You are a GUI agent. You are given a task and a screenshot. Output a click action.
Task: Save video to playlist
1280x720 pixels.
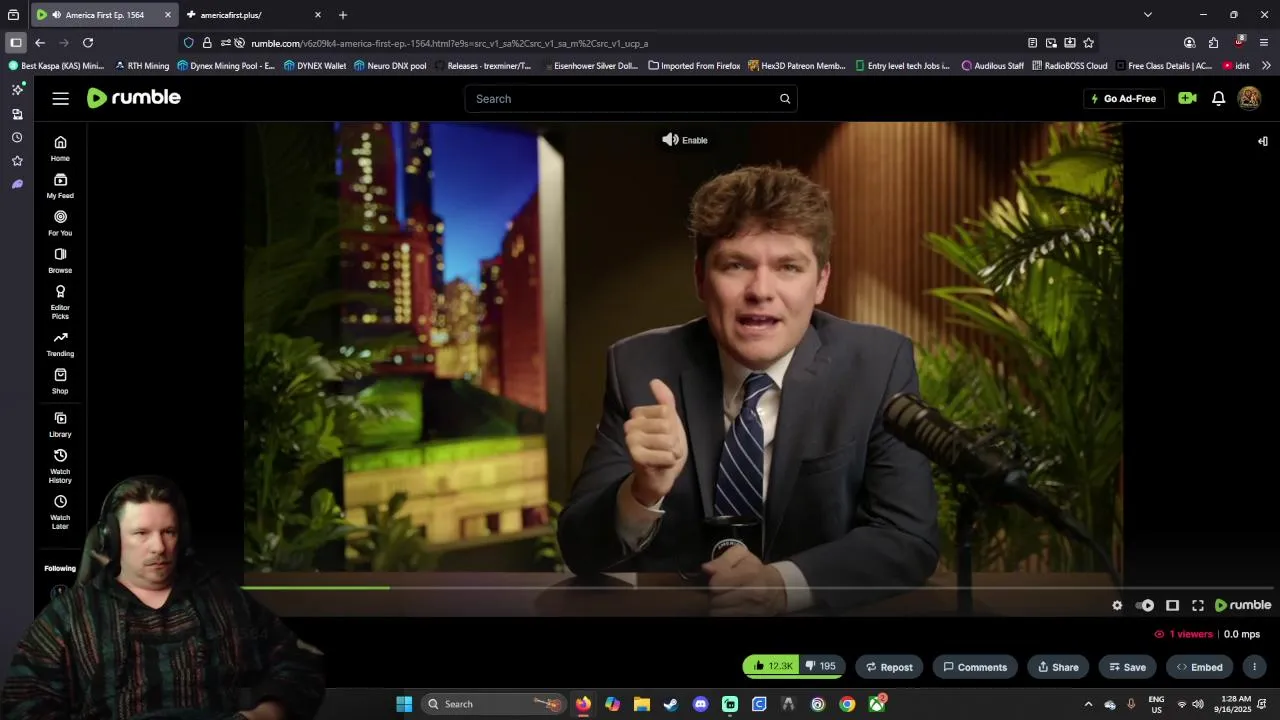coord(1127,667)
